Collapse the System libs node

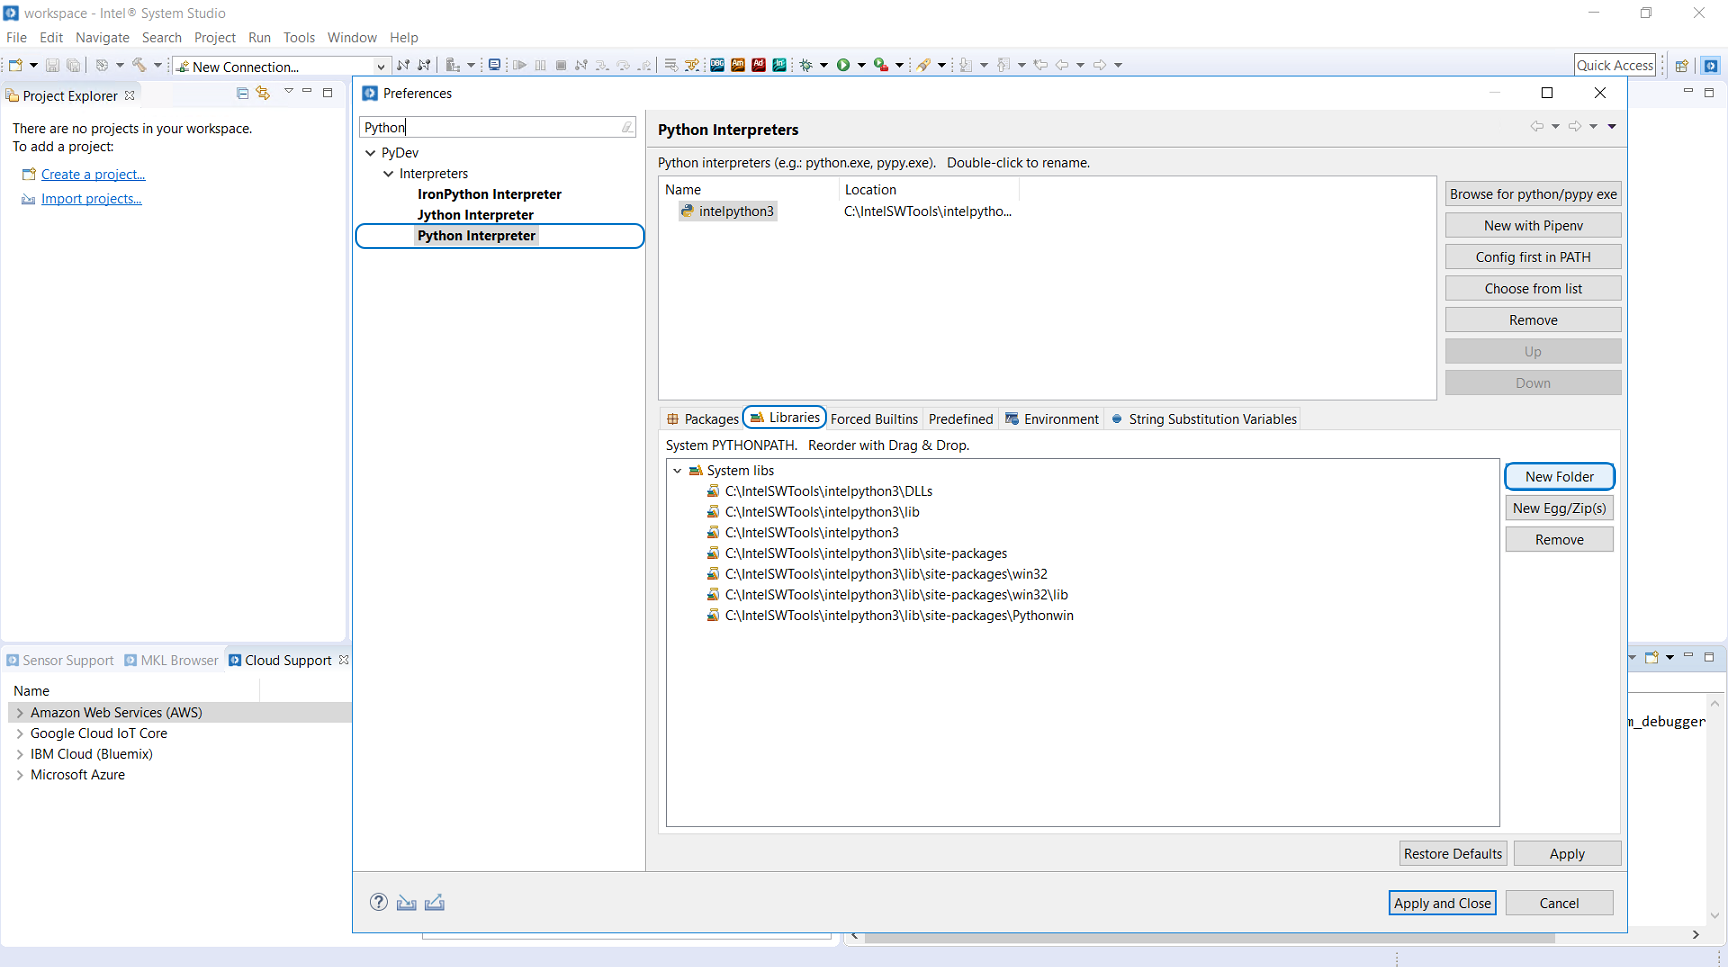click(678, 471)
